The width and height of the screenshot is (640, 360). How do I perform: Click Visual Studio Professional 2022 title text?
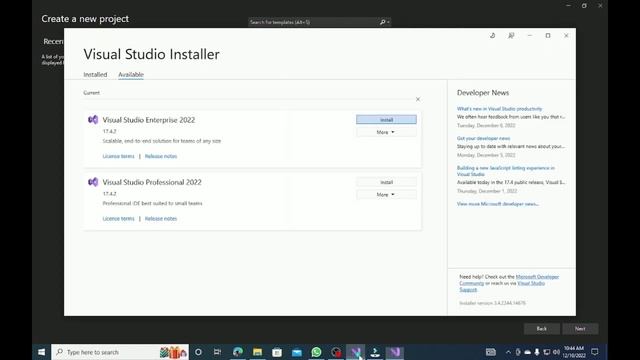152,182
